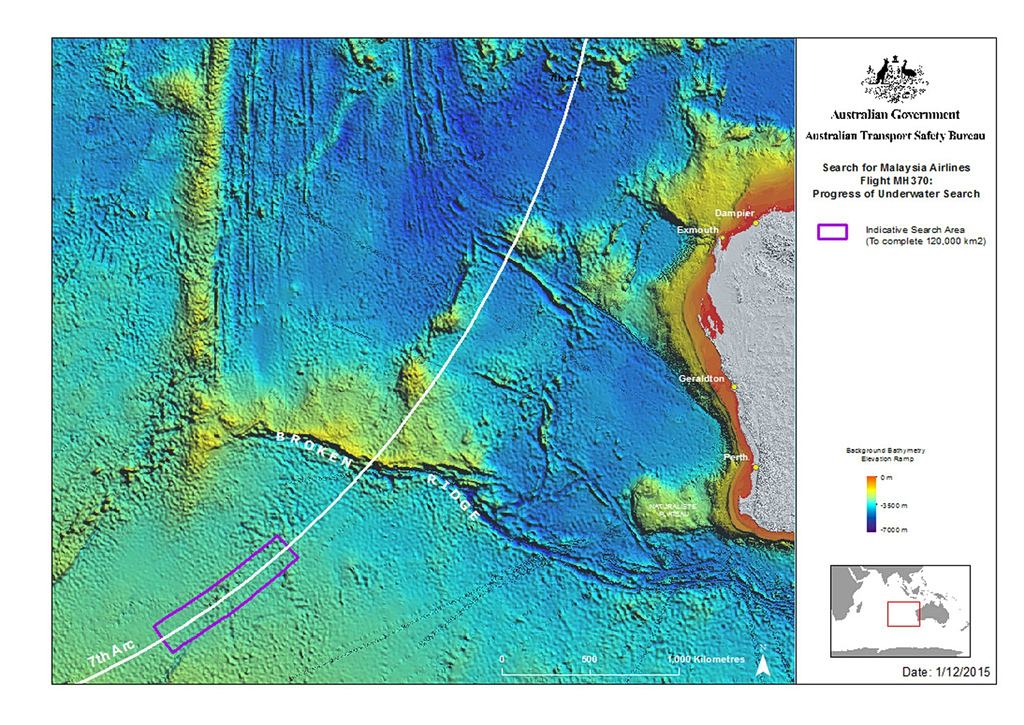Click the "Indicative Search Area" legend label
Screen dimensions: 1024x725
tap(915, 230)
